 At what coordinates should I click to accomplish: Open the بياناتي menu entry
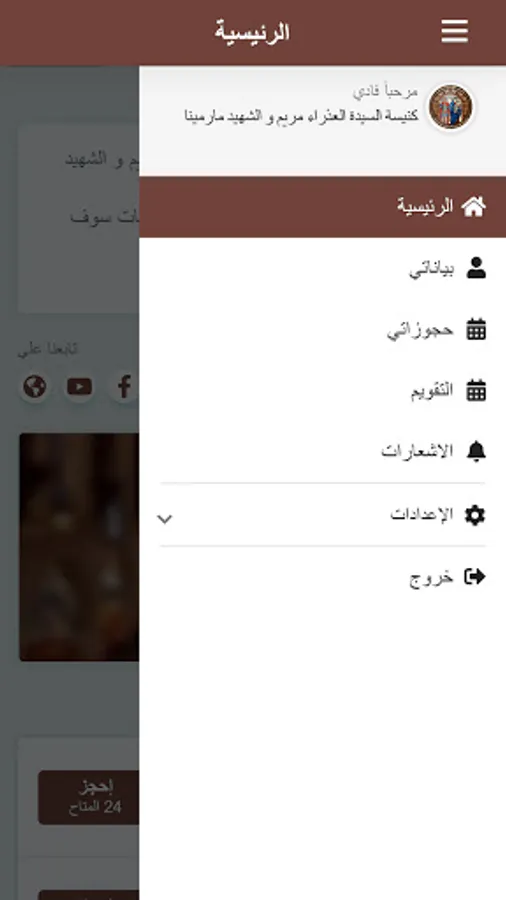click(322, 268)
